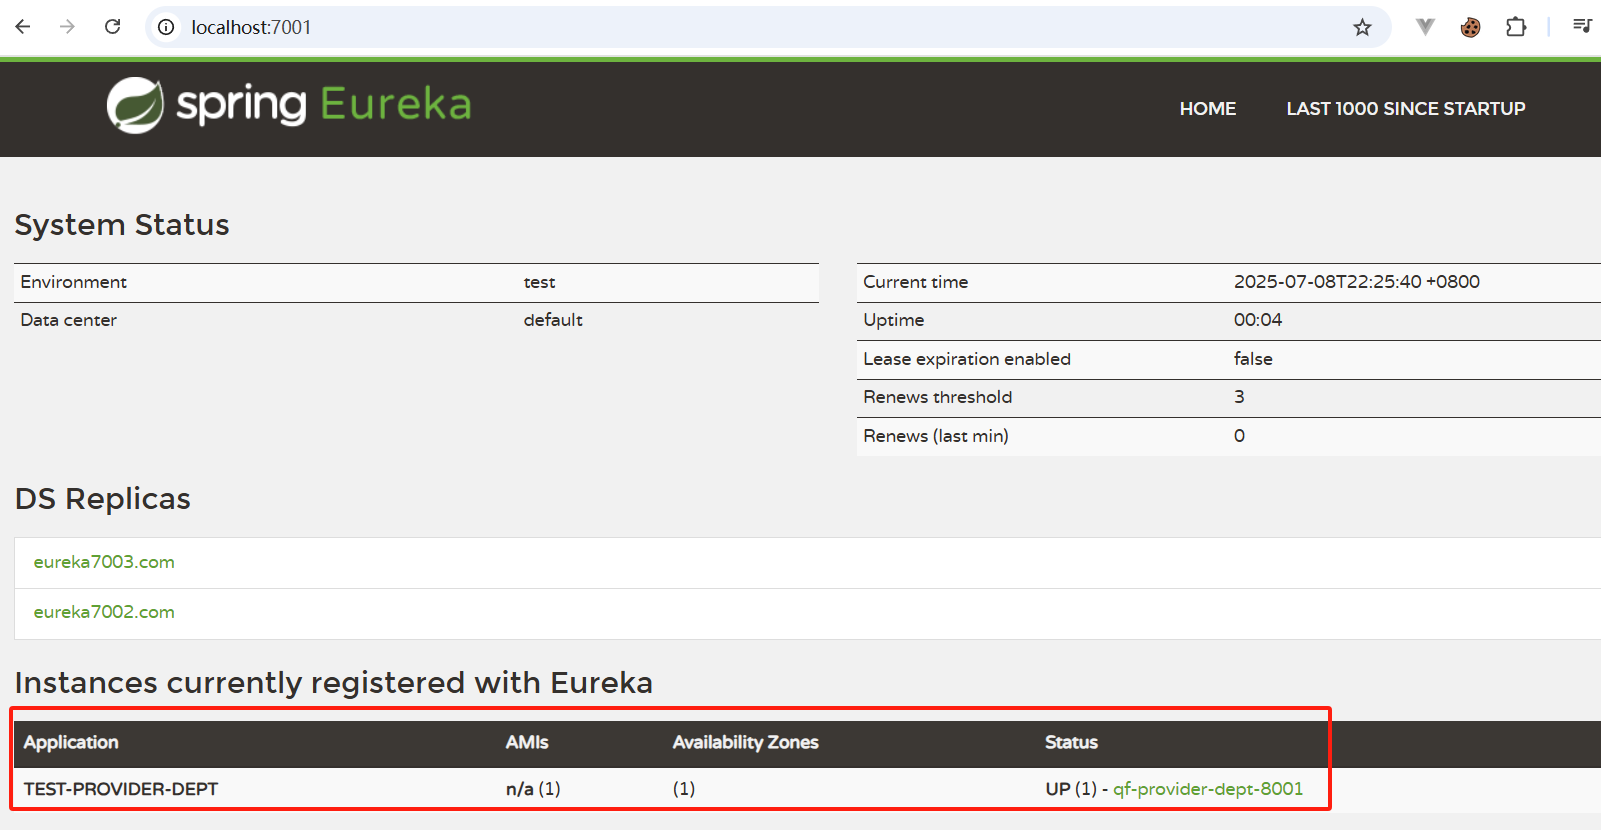The image size is (1601, 830).
Task: Click the System Status heading
Action: tap(122, 225)
